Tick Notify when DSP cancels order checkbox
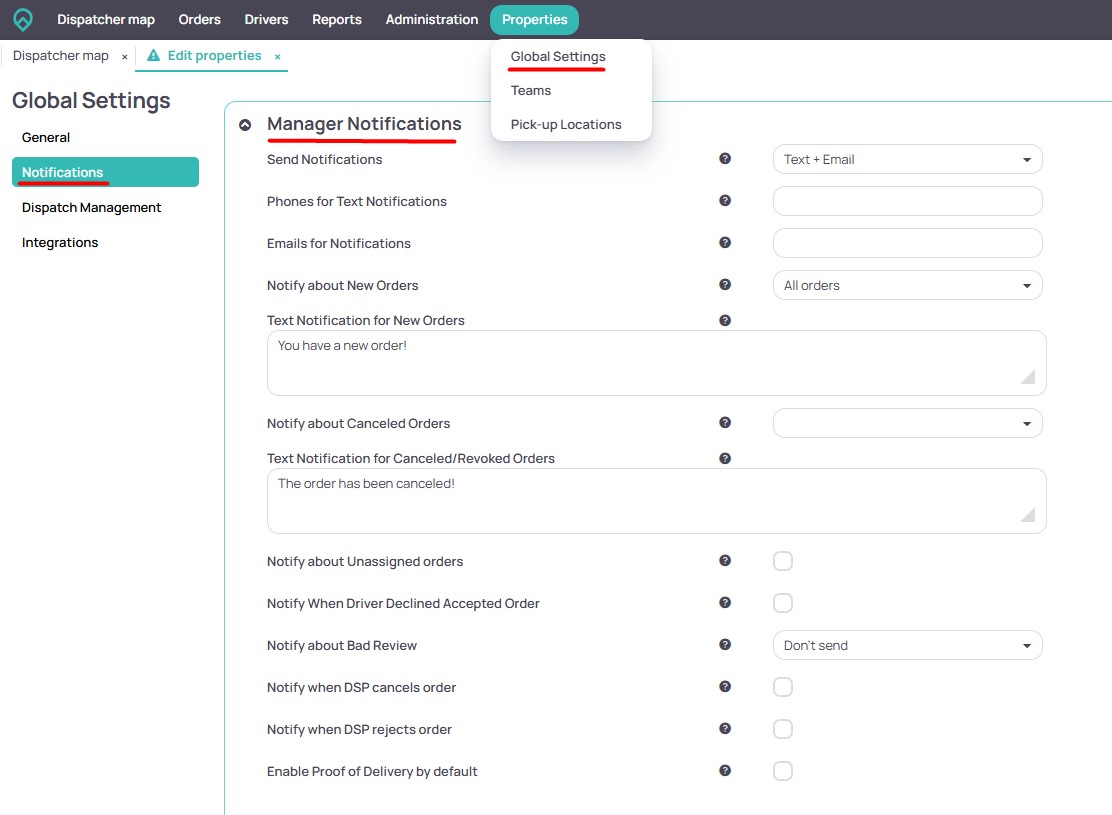This screenshot has width=1112, height=815. coord(783,687)
